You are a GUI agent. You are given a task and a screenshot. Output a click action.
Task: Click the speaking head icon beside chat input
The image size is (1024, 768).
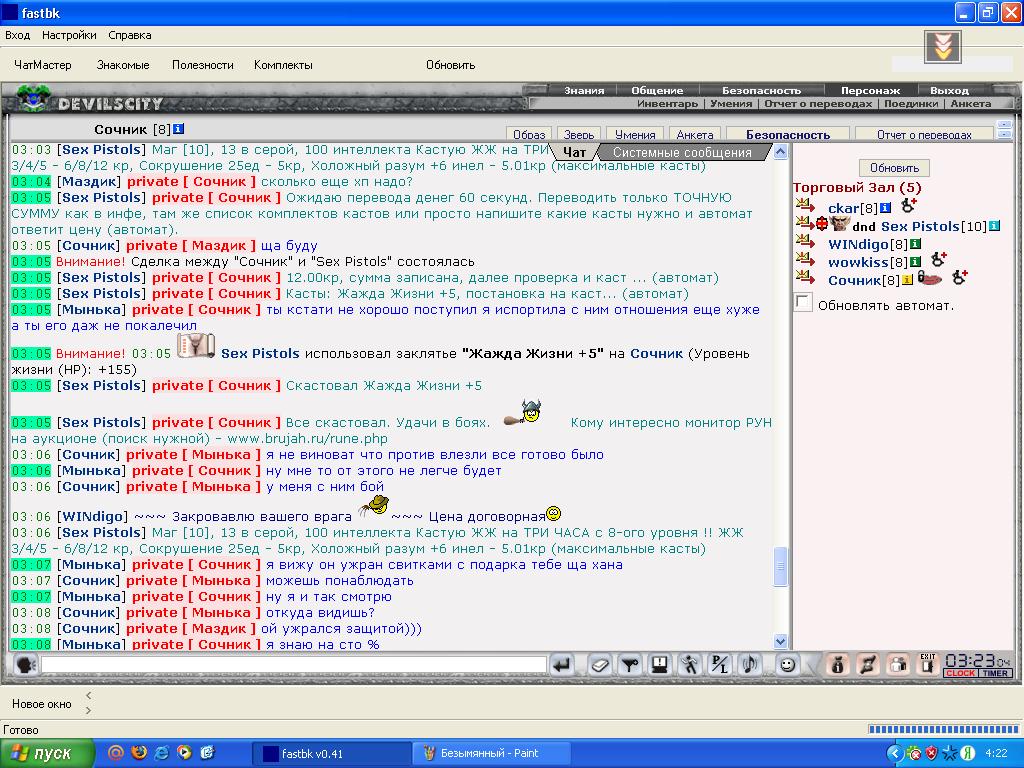pyautogui.click(x=25, y=665)
